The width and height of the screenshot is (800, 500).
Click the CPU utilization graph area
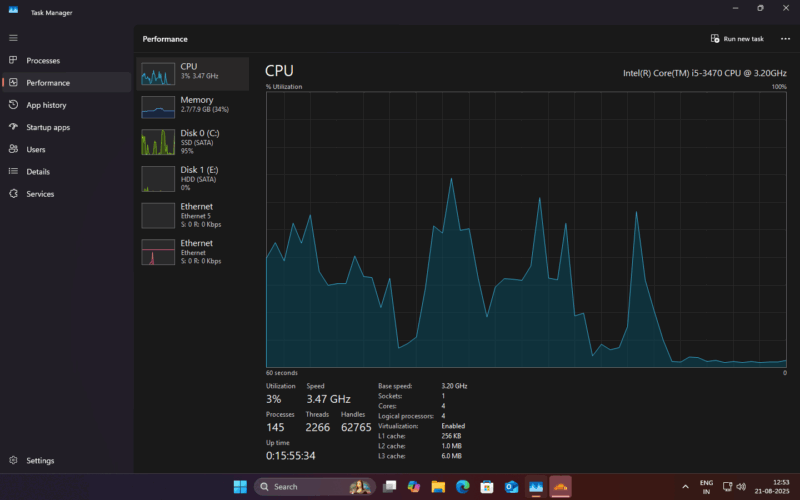[526, 229]
